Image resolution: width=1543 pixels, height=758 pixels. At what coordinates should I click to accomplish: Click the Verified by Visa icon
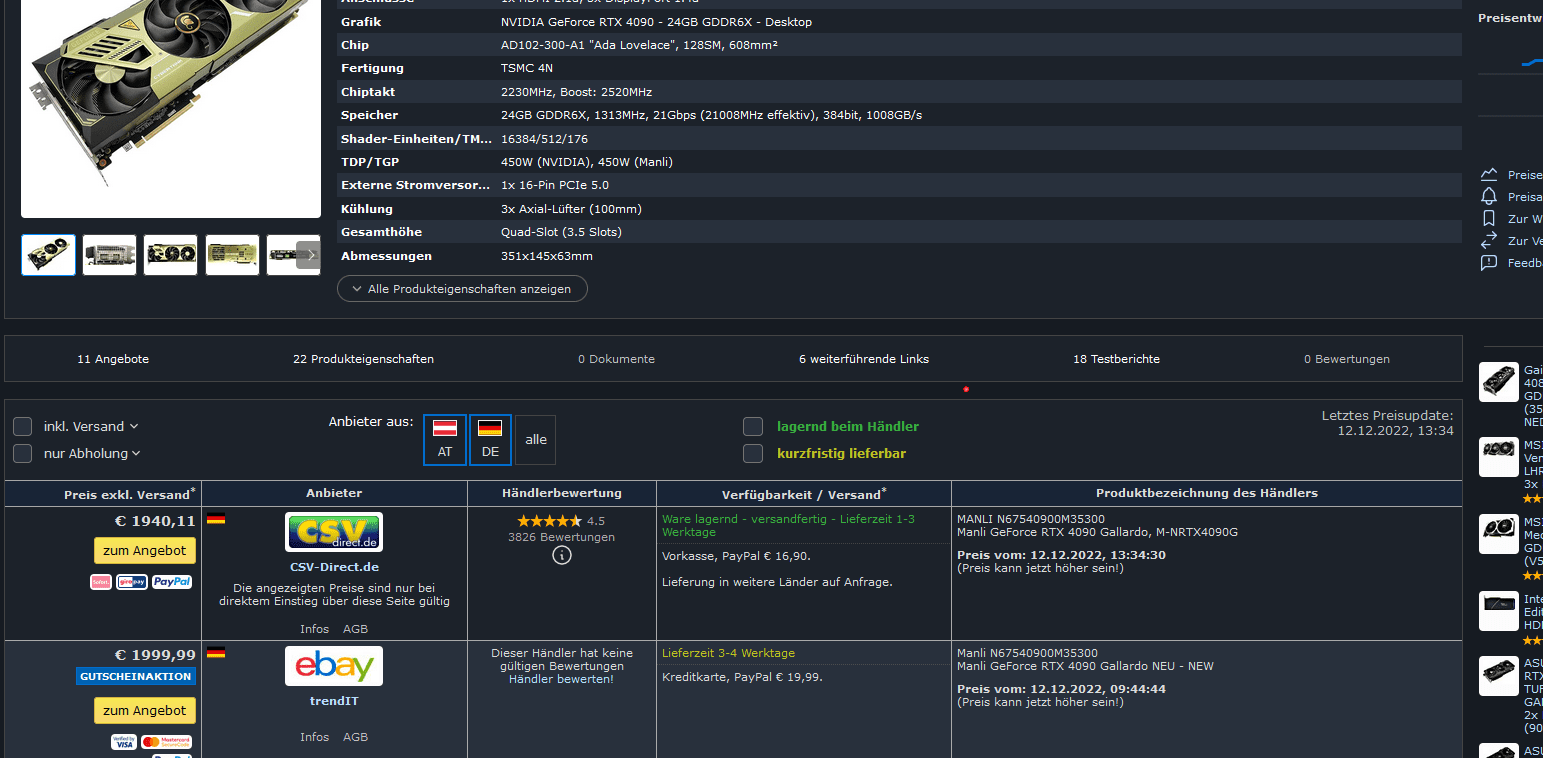coord(124,742)
